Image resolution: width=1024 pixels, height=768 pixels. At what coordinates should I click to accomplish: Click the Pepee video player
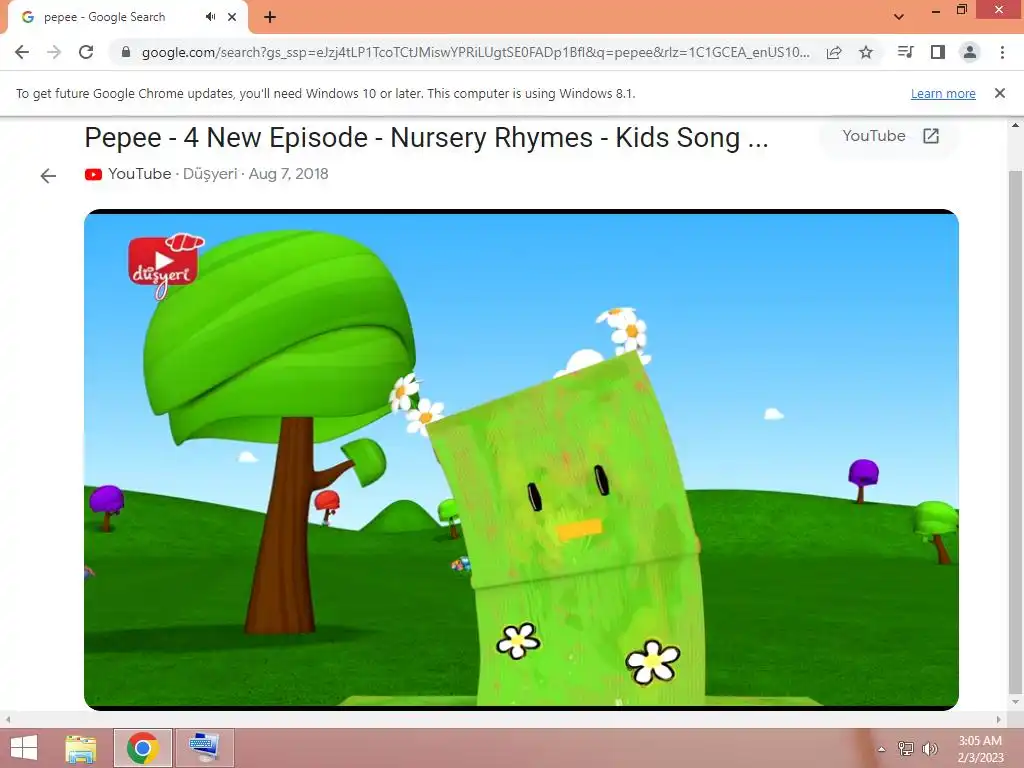click(521, 460)
